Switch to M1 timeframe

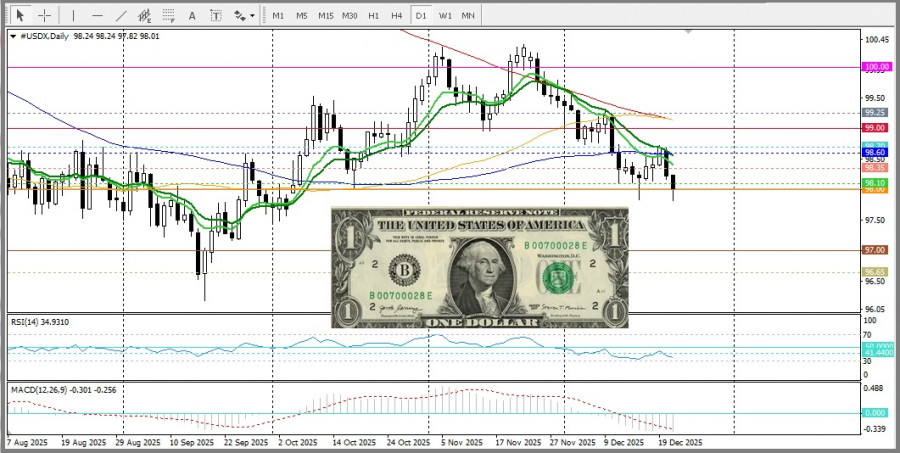click(278, 15)
